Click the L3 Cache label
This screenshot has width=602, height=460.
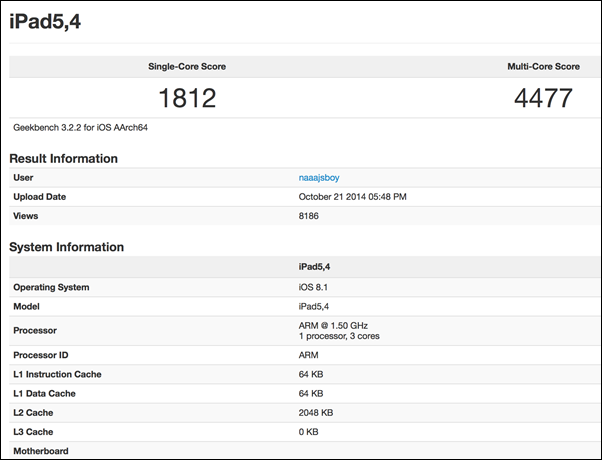[x=33, y=432]
